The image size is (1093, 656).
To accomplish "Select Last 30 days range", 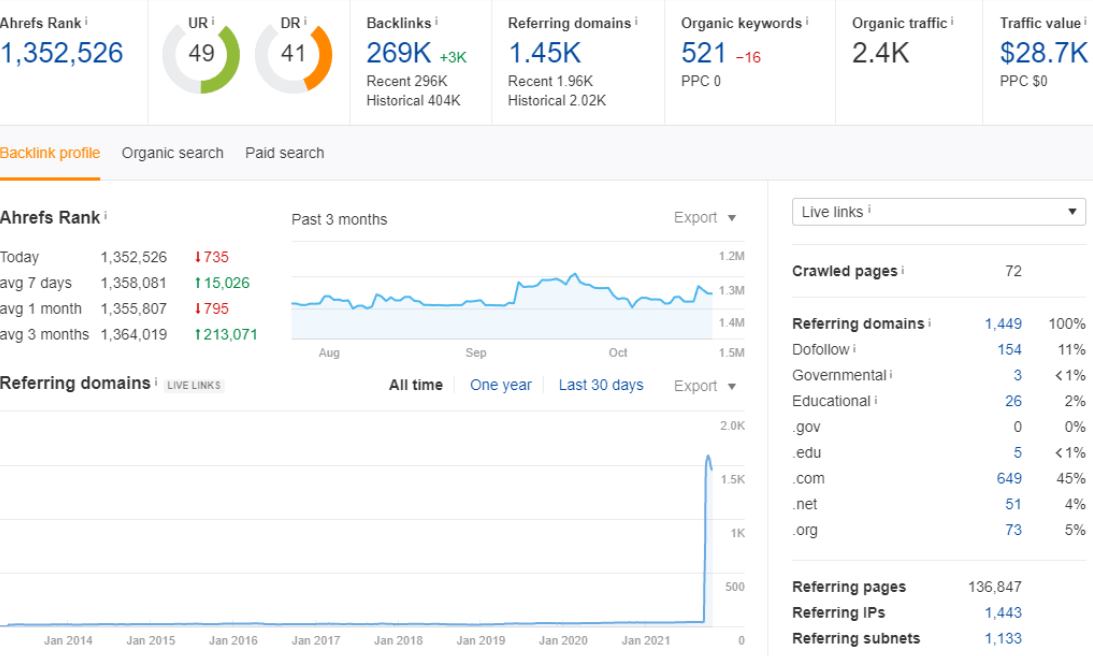I will [601, 385].
